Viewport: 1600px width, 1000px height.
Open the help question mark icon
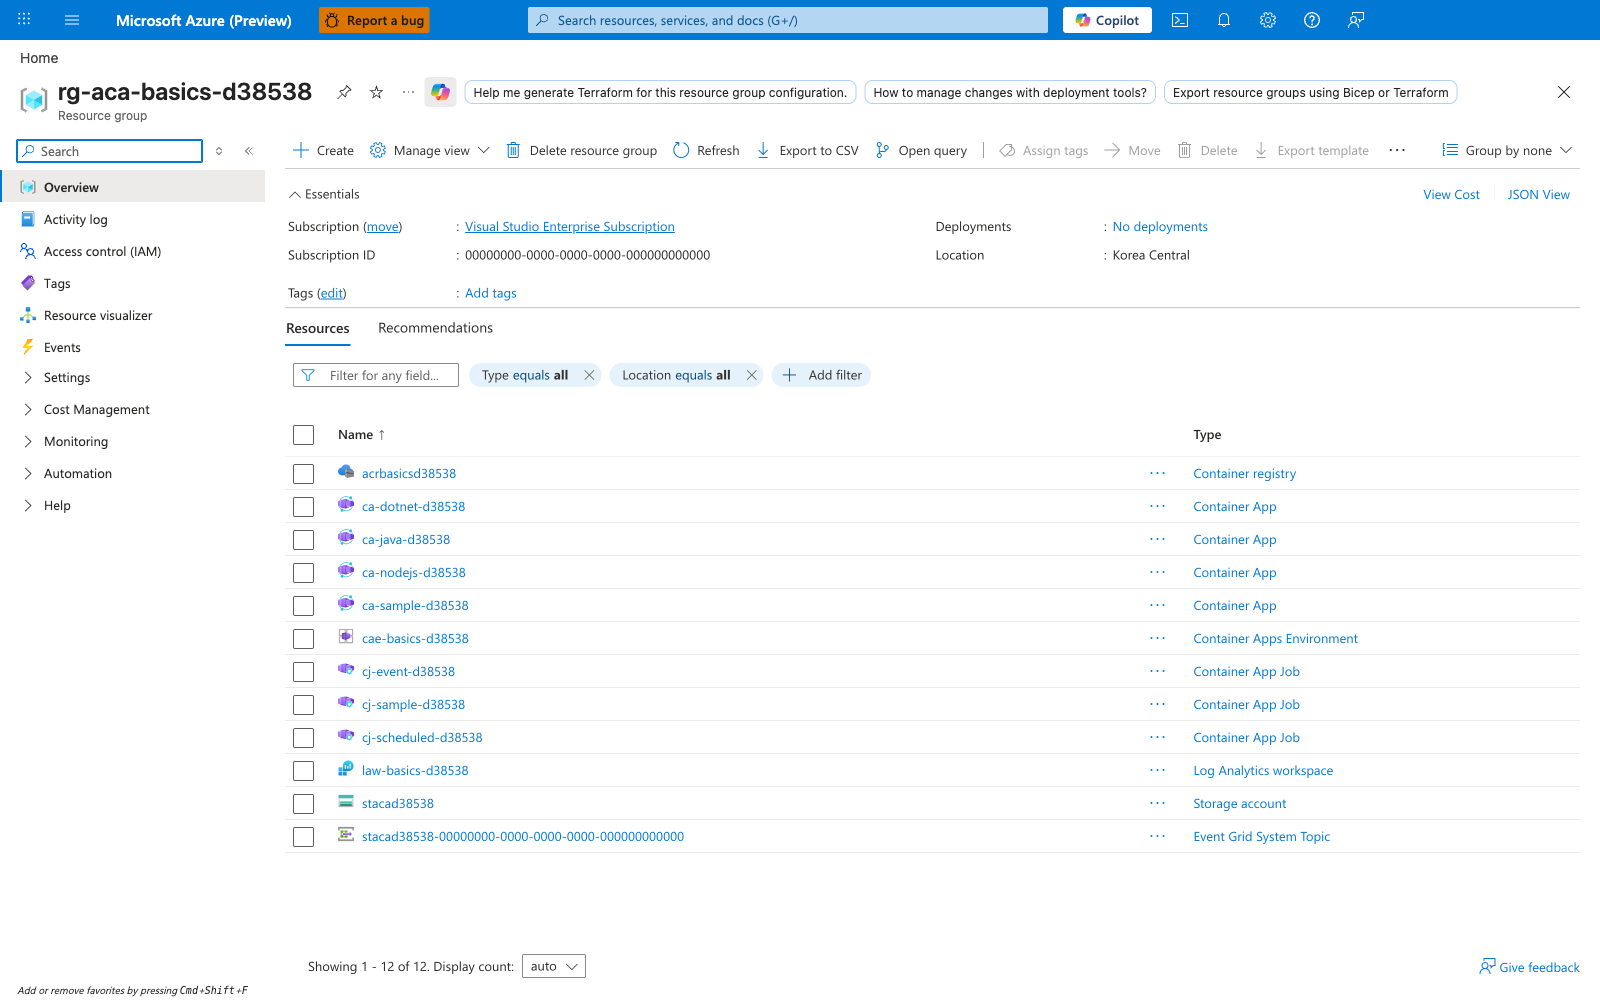click(x=1312, y=20)
